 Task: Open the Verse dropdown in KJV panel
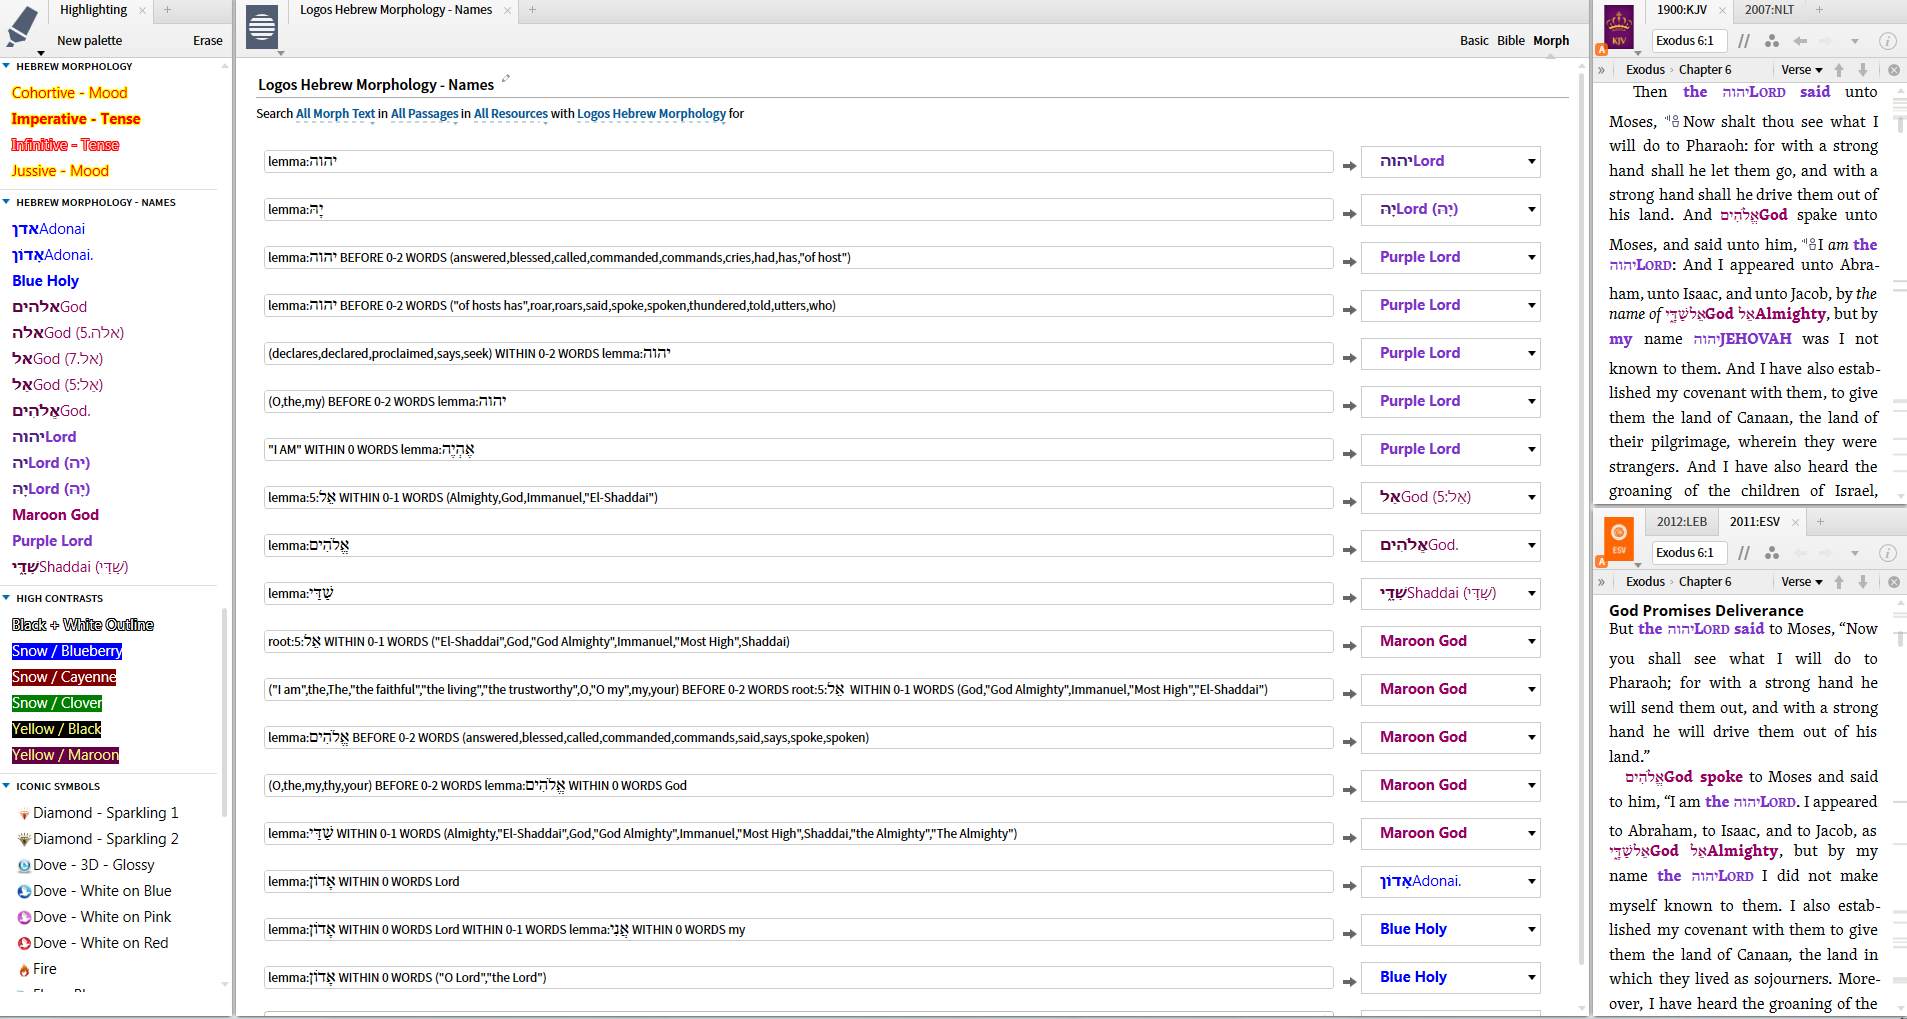click(1801, 70)
